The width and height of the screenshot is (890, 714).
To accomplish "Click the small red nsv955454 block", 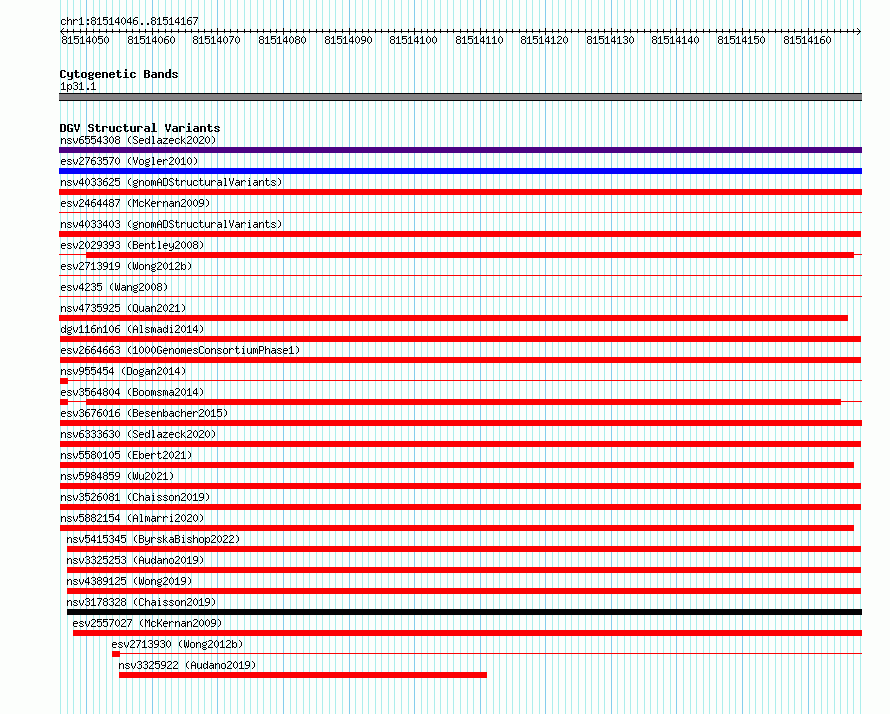I will click(64, 381).
